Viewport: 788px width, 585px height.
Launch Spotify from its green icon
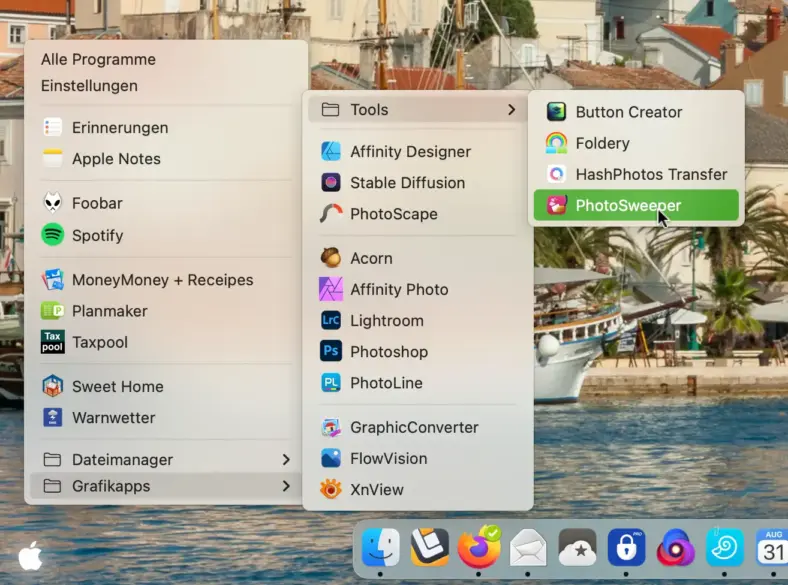point(53,235)
